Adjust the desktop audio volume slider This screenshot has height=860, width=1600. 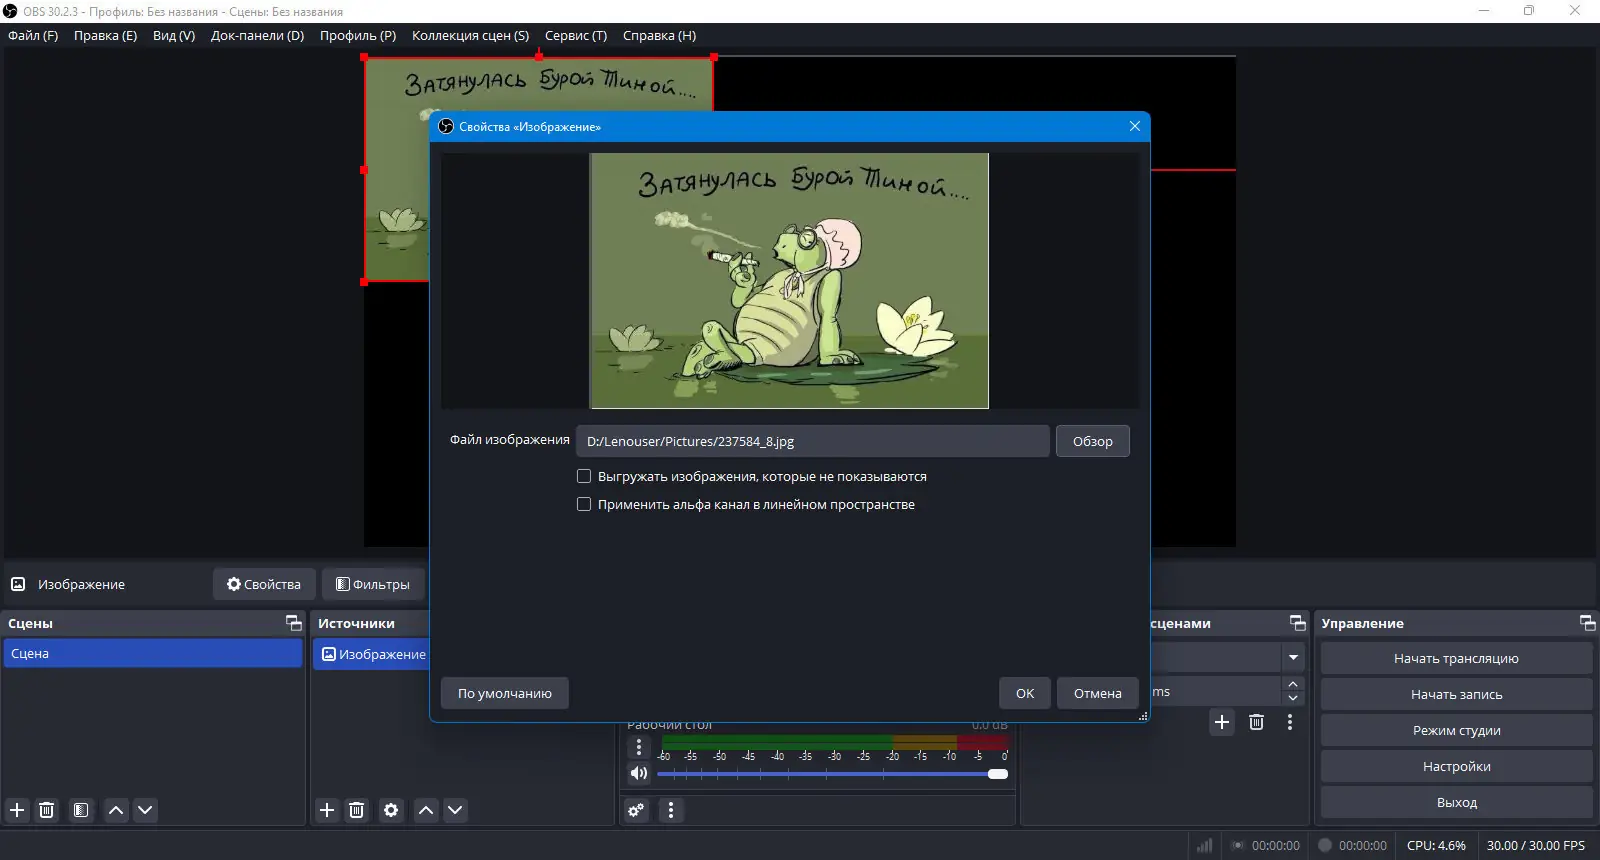click(x=832, y=774)
